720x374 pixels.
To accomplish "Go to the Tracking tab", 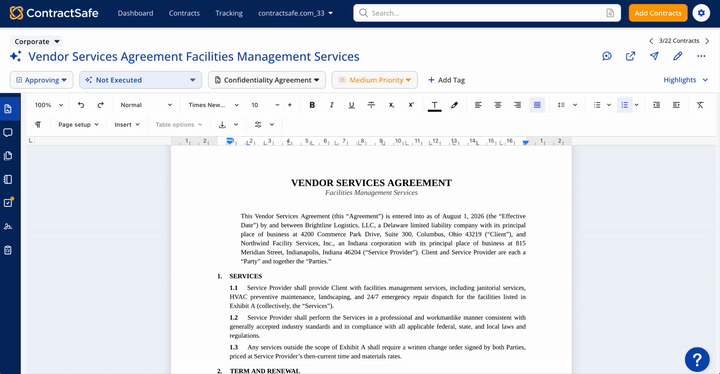I will coord(229,13).
